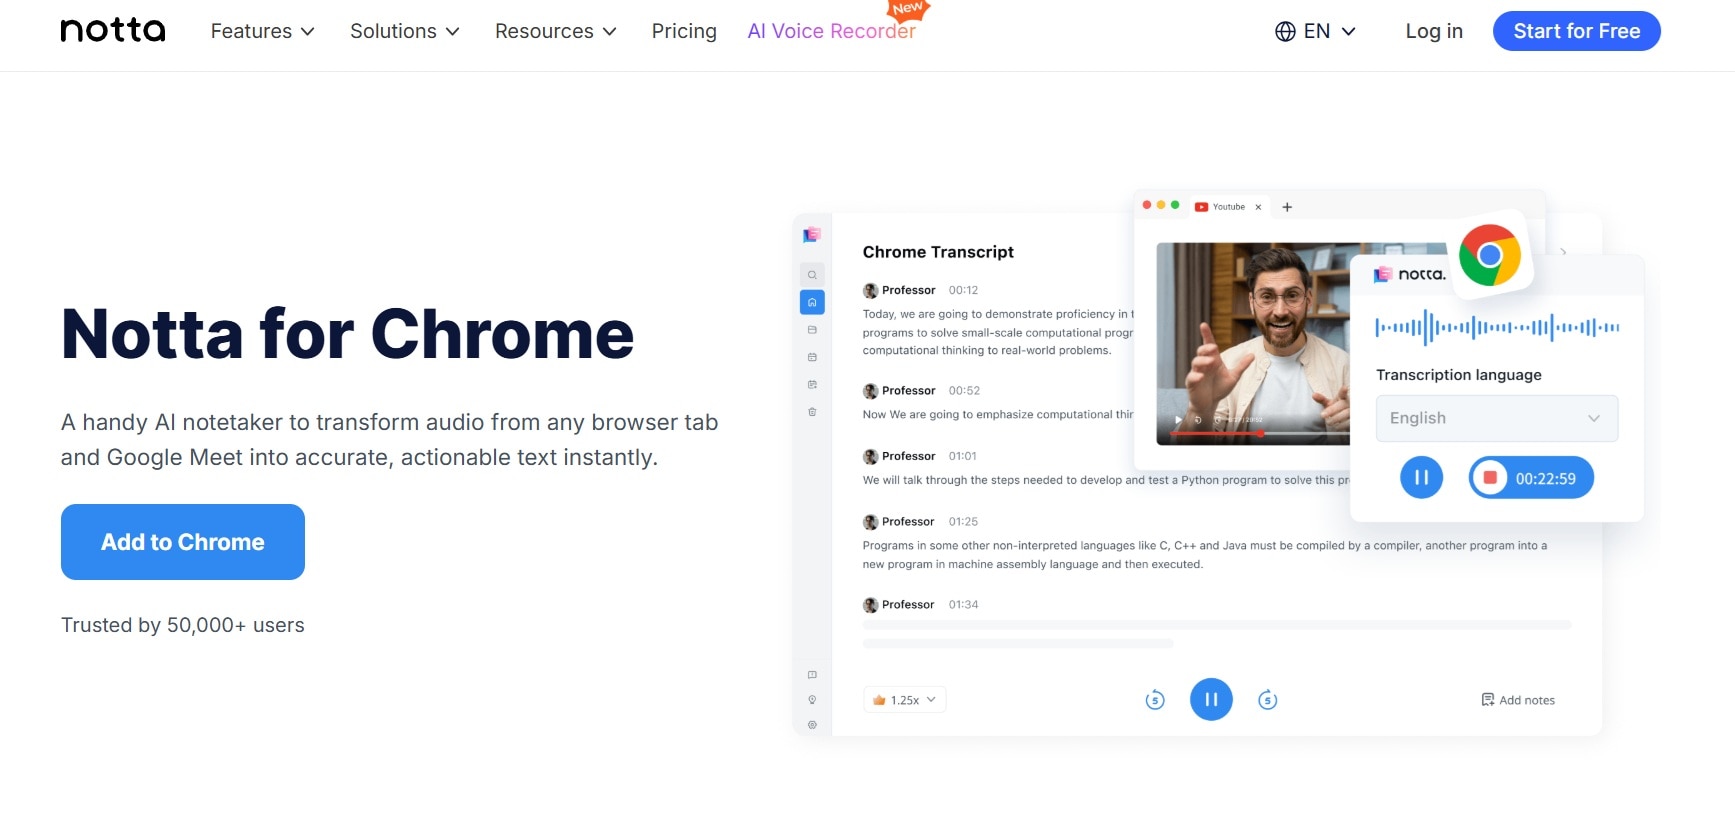Image resolution: width=1735 pixels, height=831 pixels.
Task: Expand the Features menu
Action: pos(263,32)
